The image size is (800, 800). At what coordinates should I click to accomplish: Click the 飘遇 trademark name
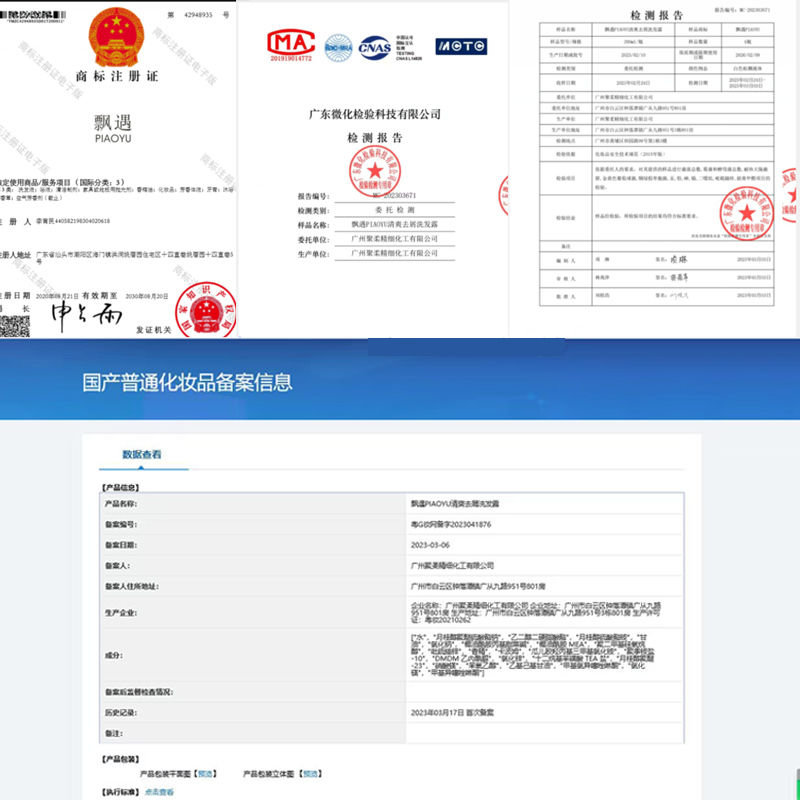(113, 122)
